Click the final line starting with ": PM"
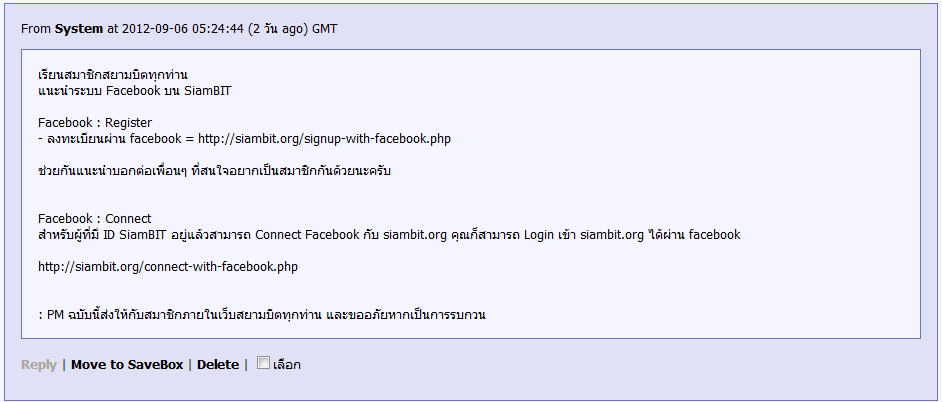The width and height of the screenshot is (942, 402). pyautogui.click(x=262, y=315)
